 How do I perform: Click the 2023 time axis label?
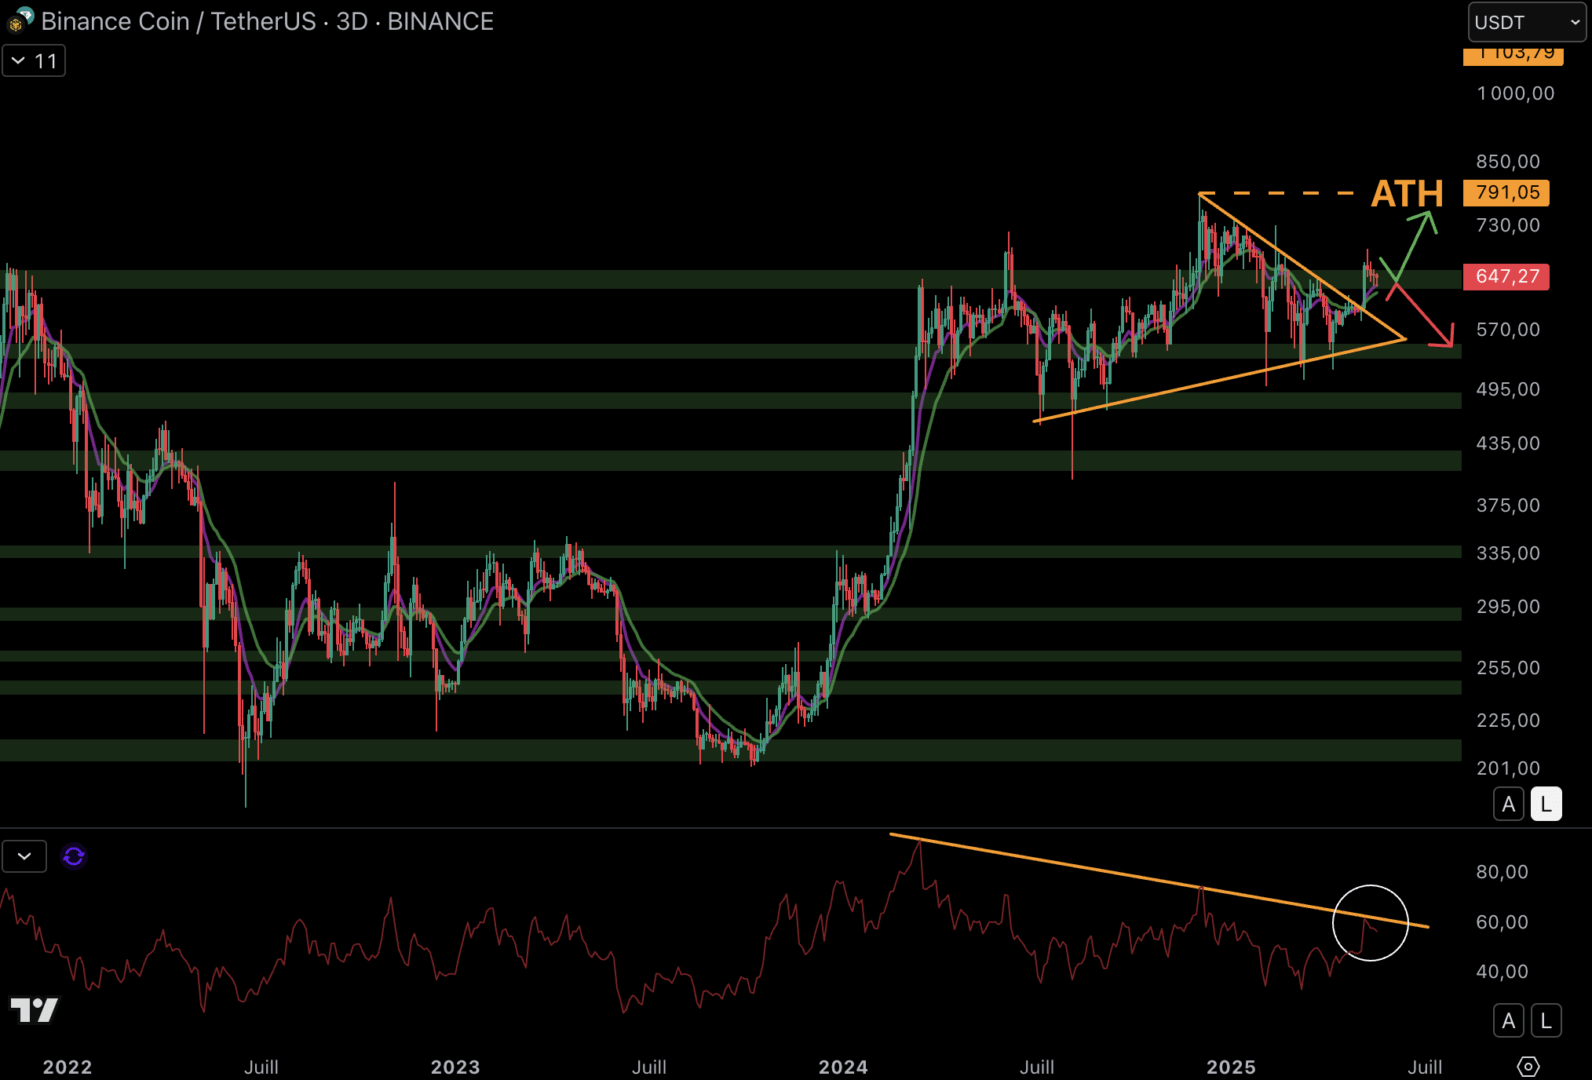455,1067
